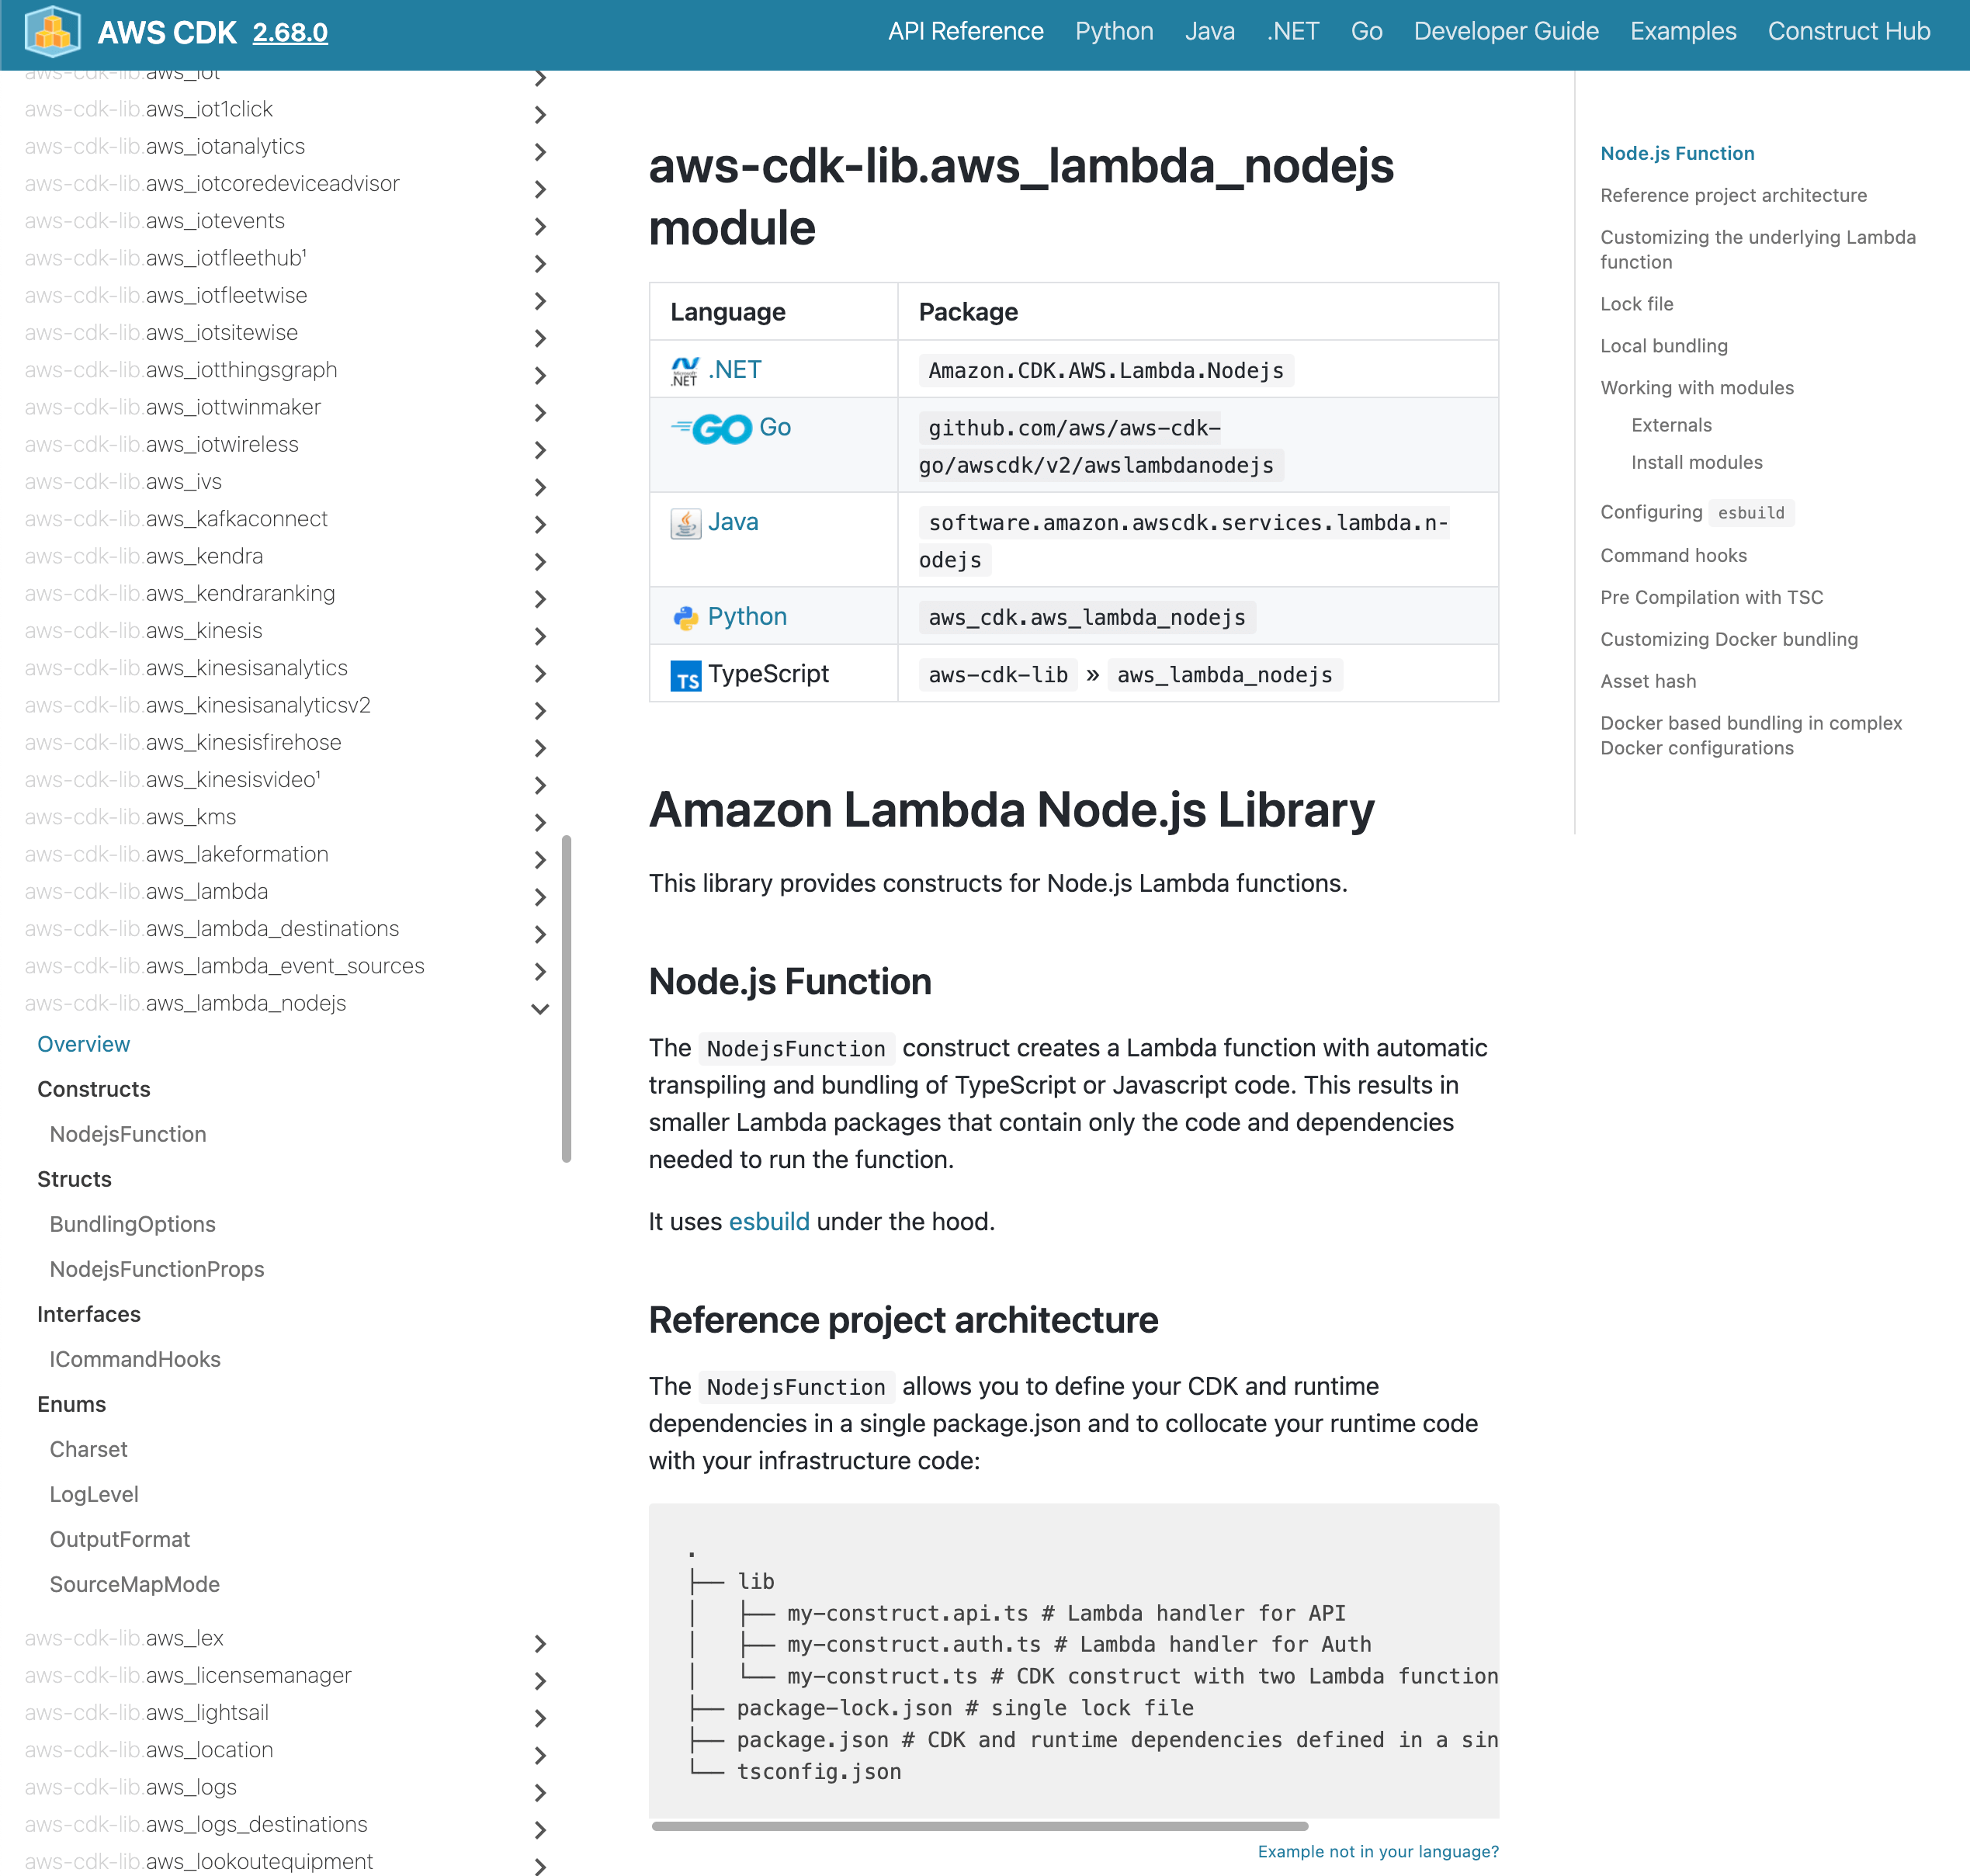Open BundlingOptions struct in sidebar
Viewport: 1970px width, 1876px height.
(133, 1224)
